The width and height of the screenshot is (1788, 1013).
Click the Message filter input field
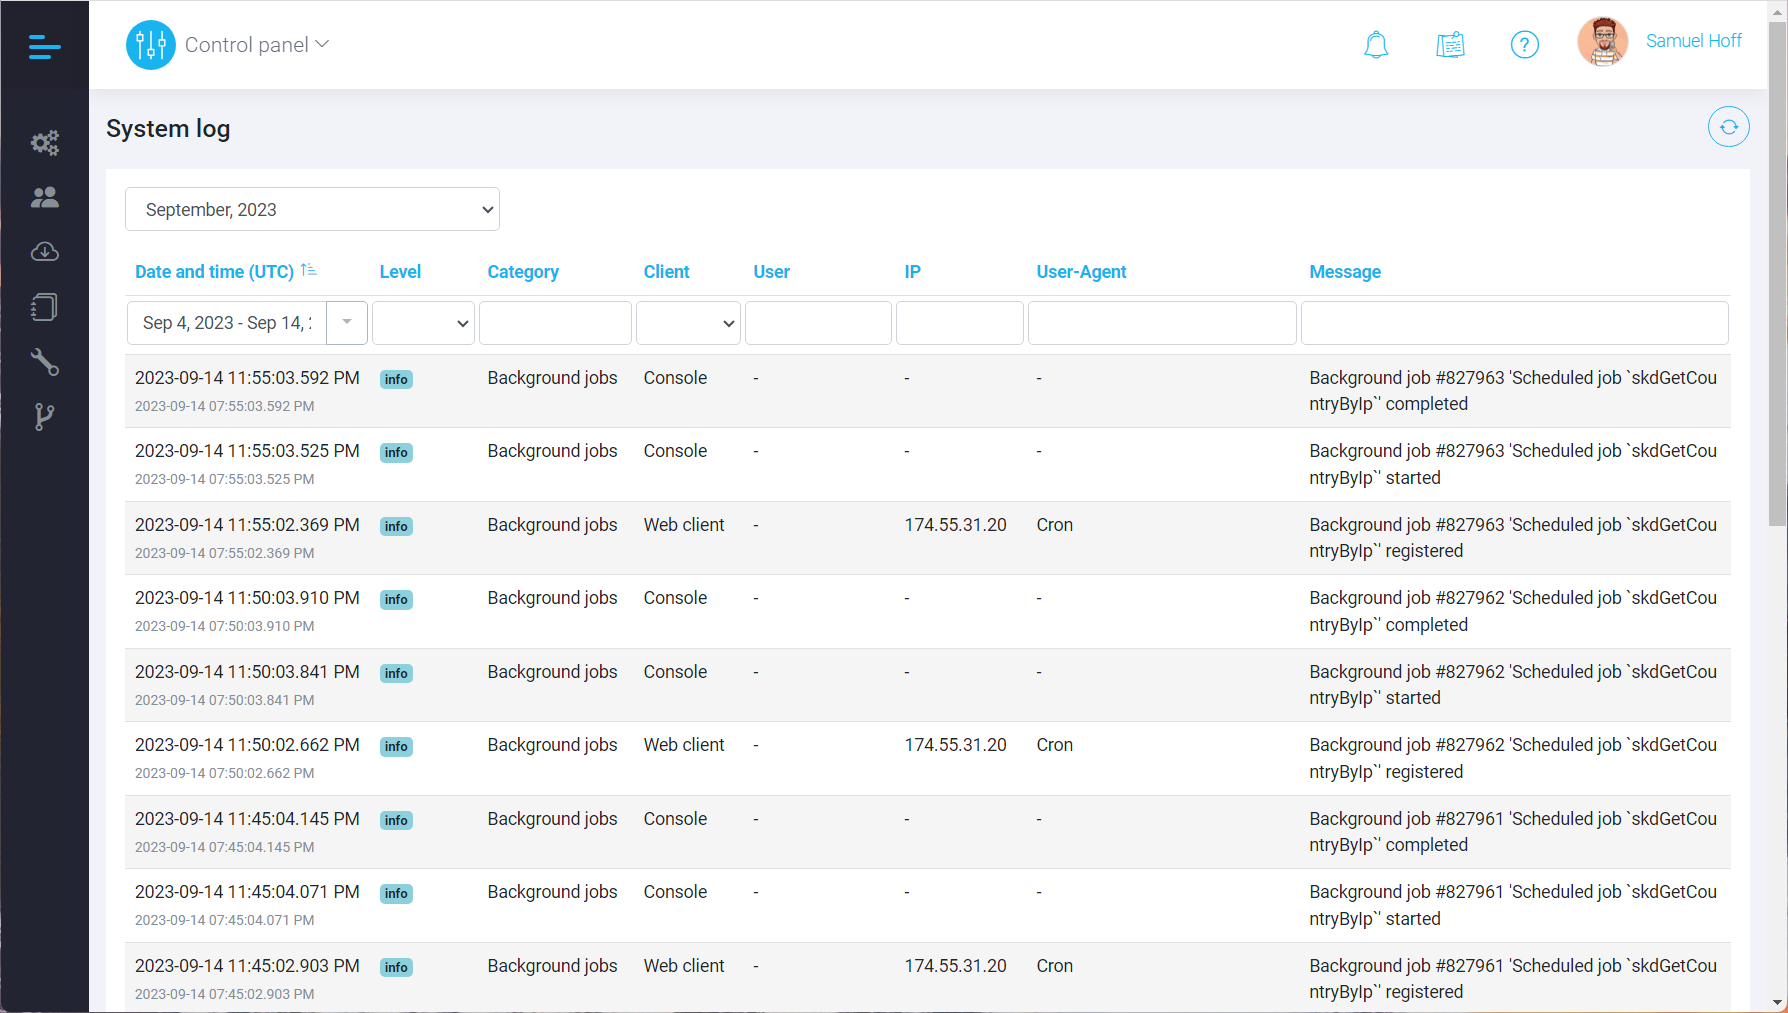1513,322
